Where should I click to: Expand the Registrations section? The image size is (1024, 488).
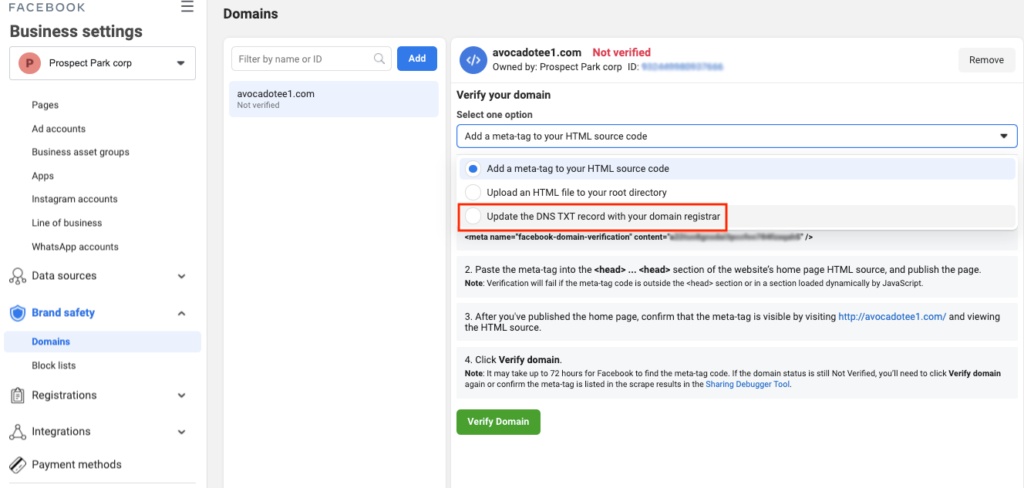[182, 396]
